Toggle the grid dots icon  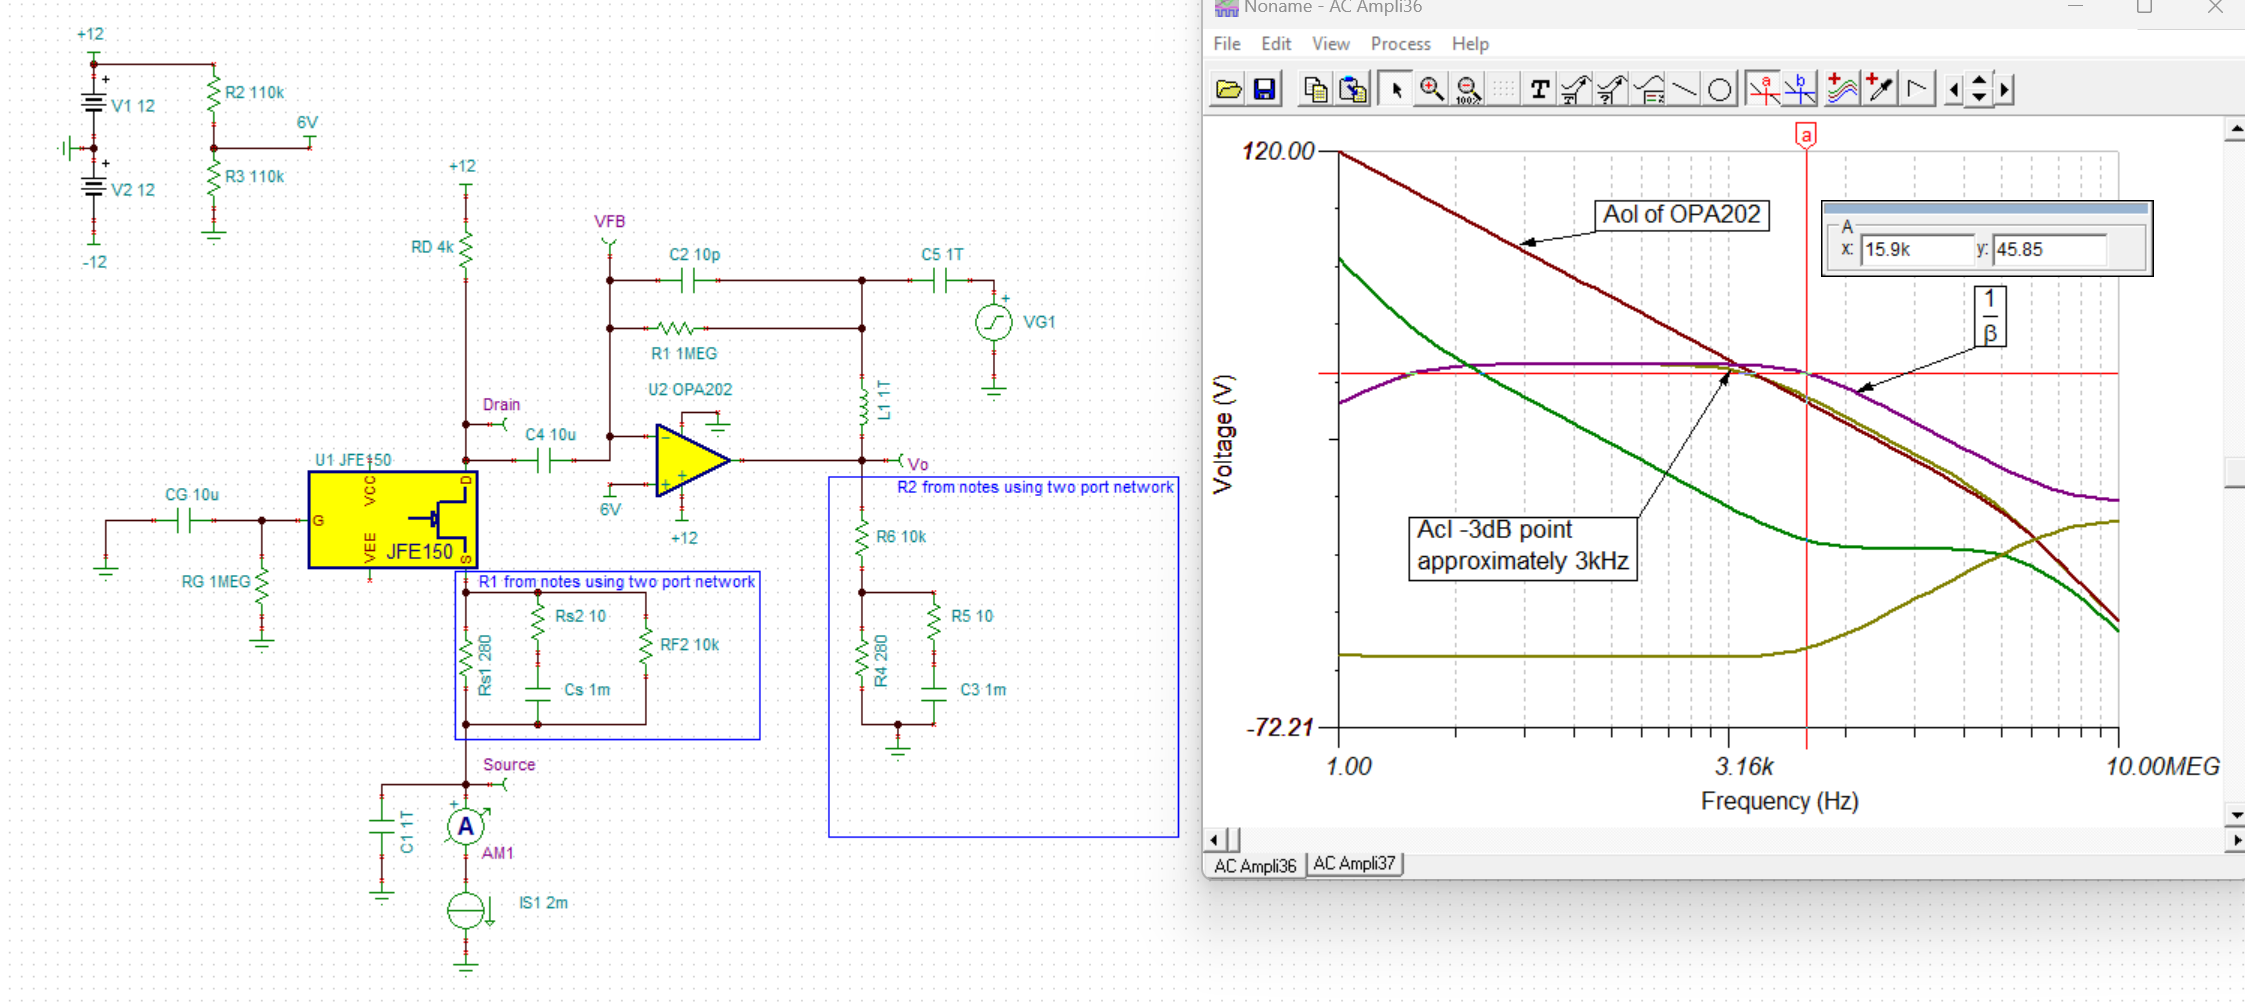[x=1503, y=90]
